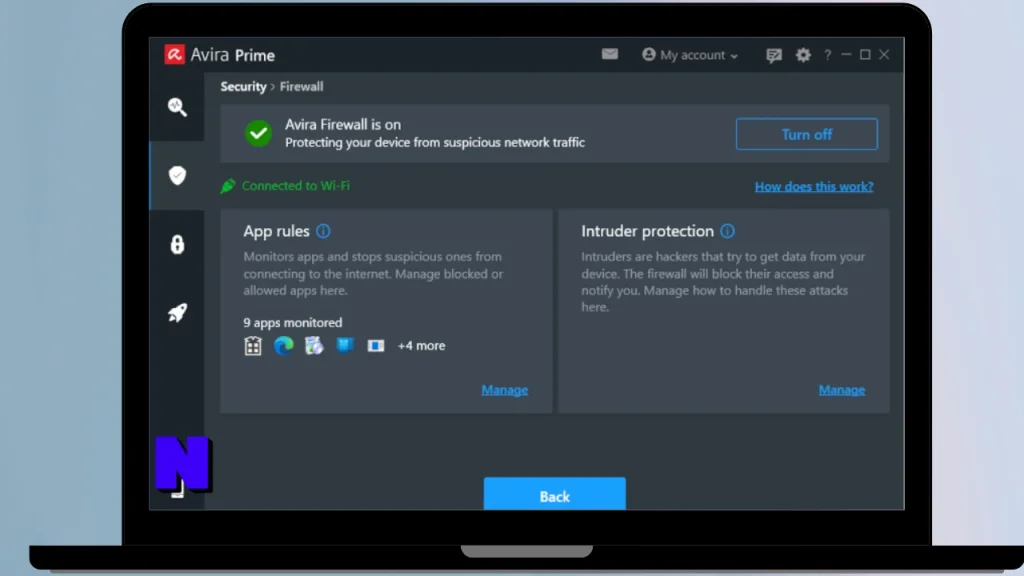Turn off the Avira Firewall
The image size is (1024, 576).
807,134
